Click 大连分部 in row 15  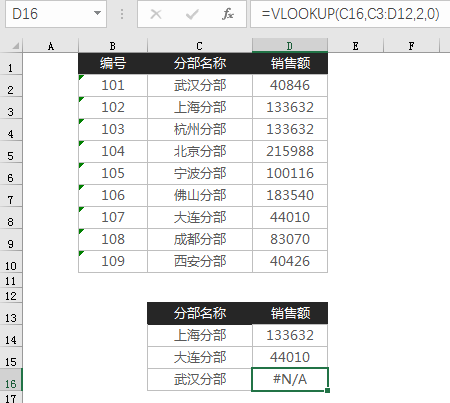200,357
